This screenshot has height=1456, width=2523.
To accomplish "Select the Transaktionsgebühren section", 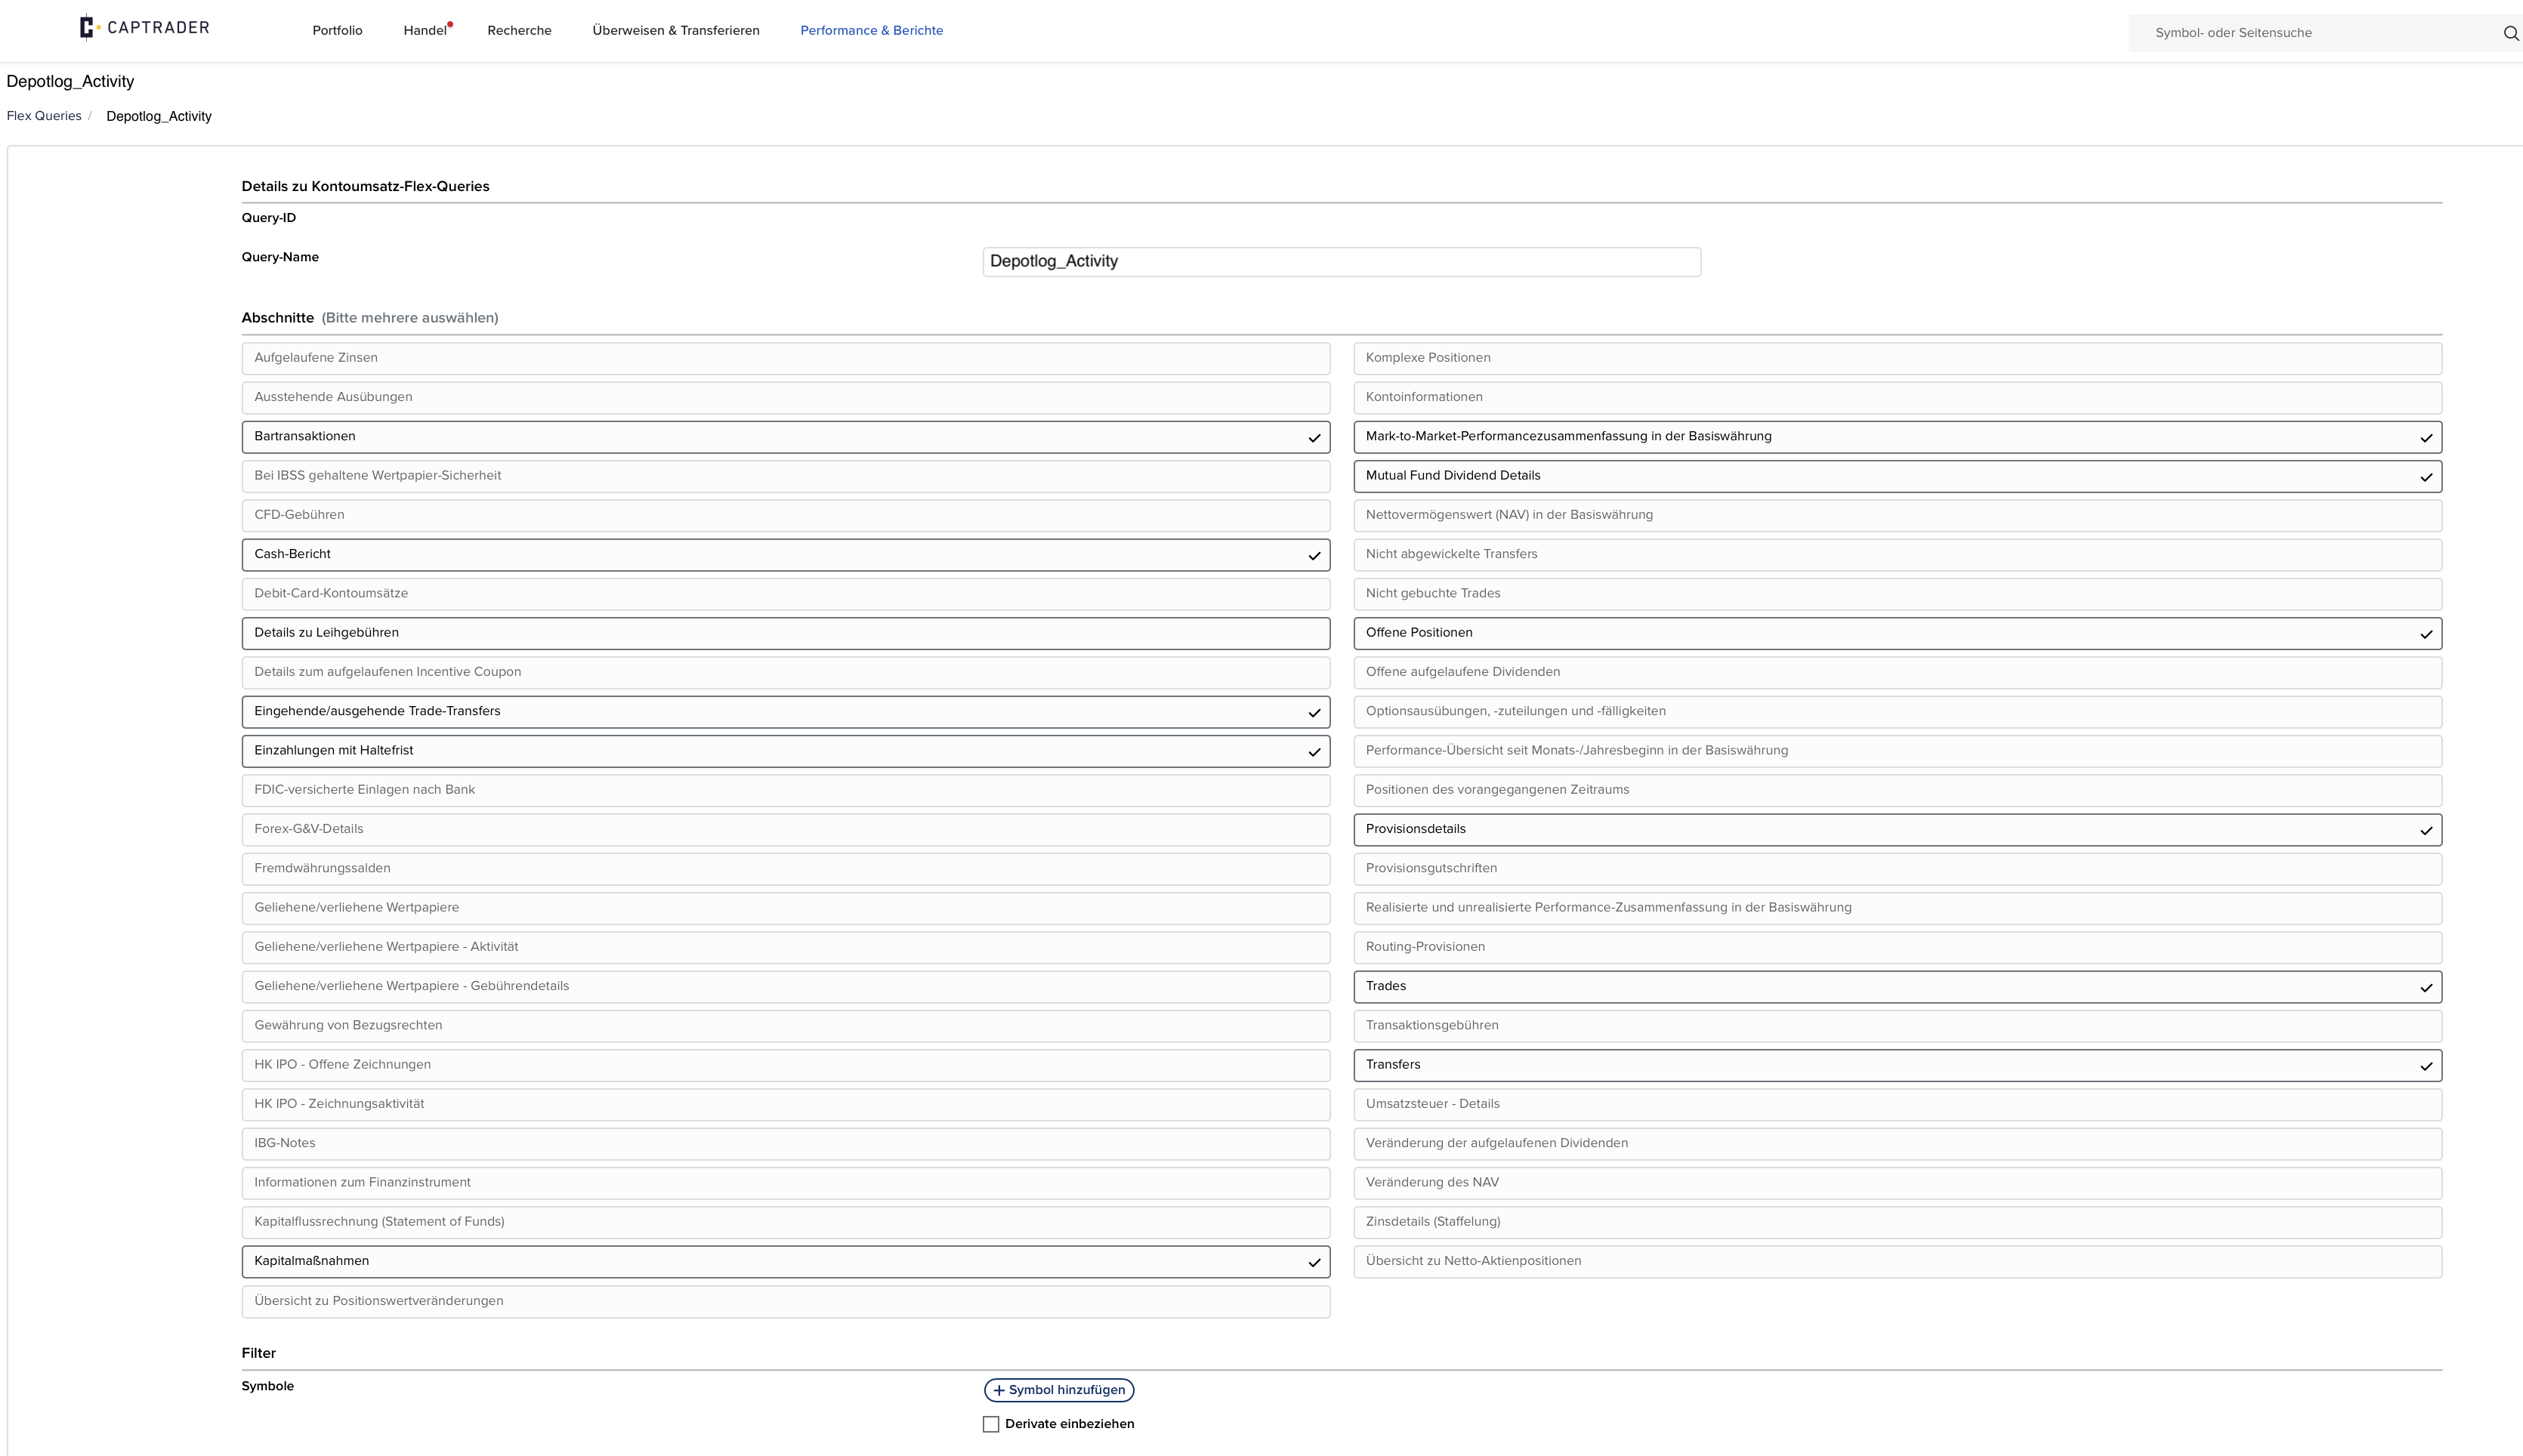I will coord(1897,1026).
